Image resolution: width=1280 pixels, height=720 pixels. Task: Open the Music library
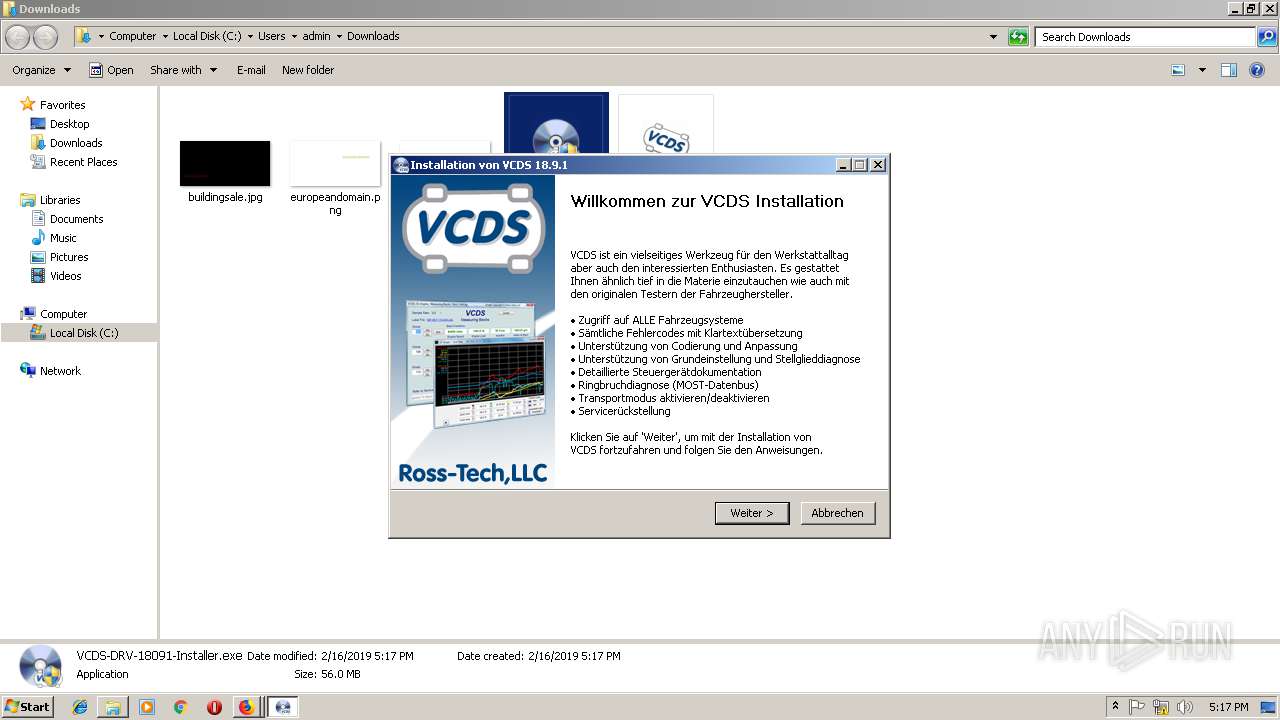click(x=63, y=238)
